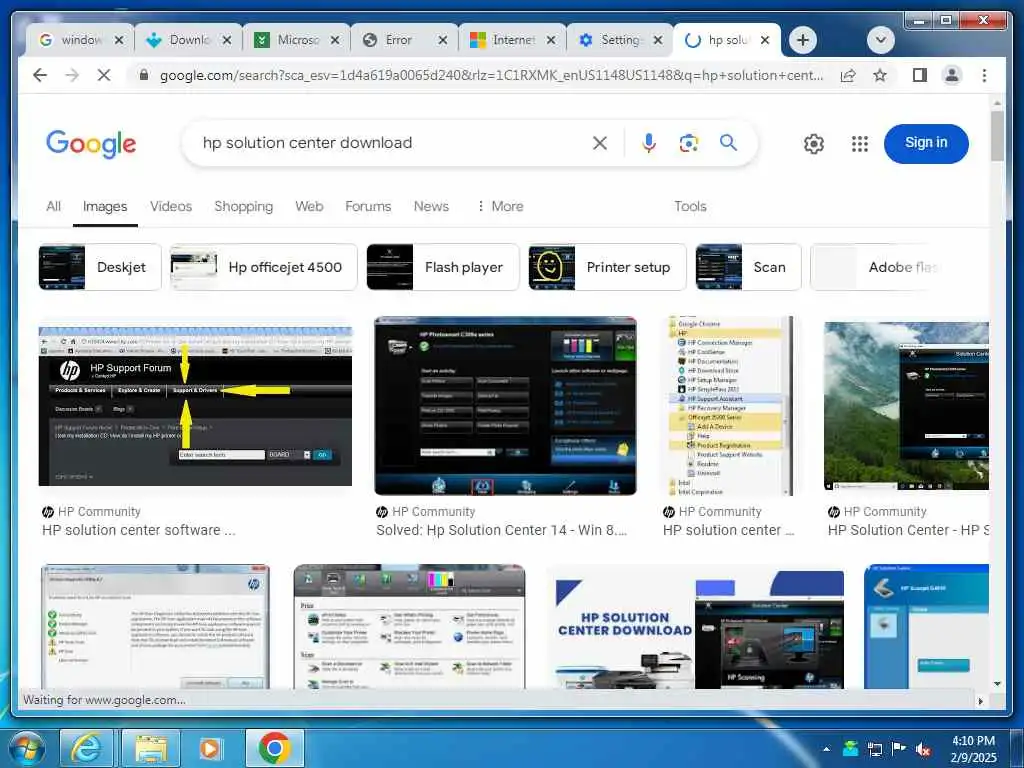Switch to the Shopping results tab
Viewport: 1024px width, 768px height.
tap(244, 206)
